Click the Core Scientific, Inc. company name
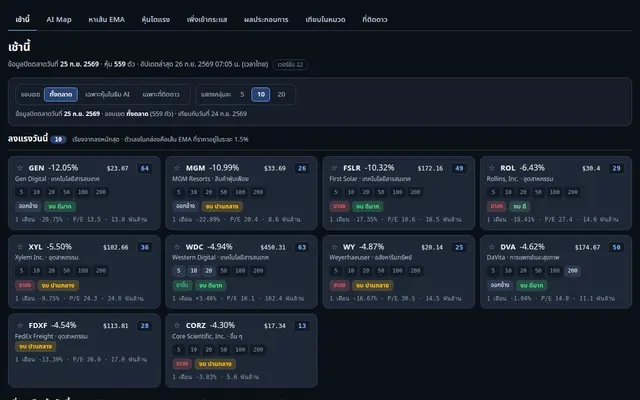 [x=198, y=336]
